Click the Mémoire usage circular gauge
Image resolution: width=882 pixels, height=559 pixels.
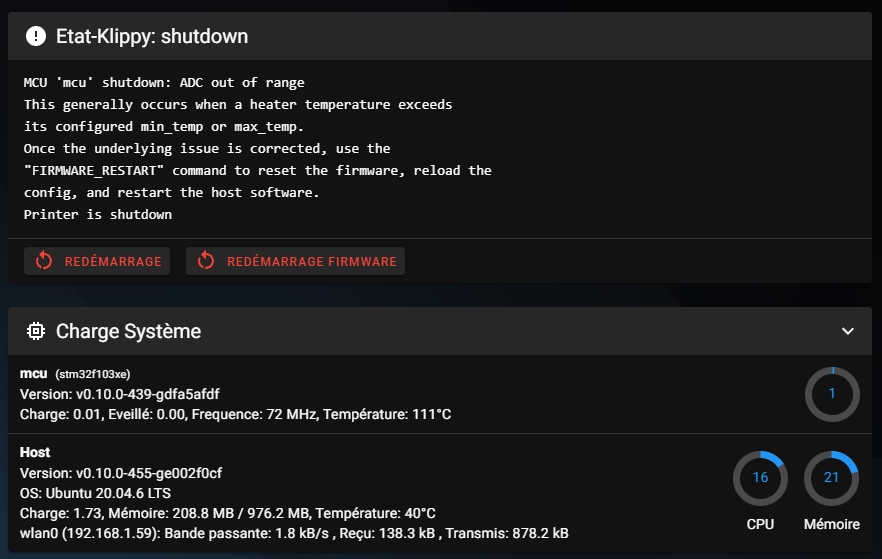(831, 478)
